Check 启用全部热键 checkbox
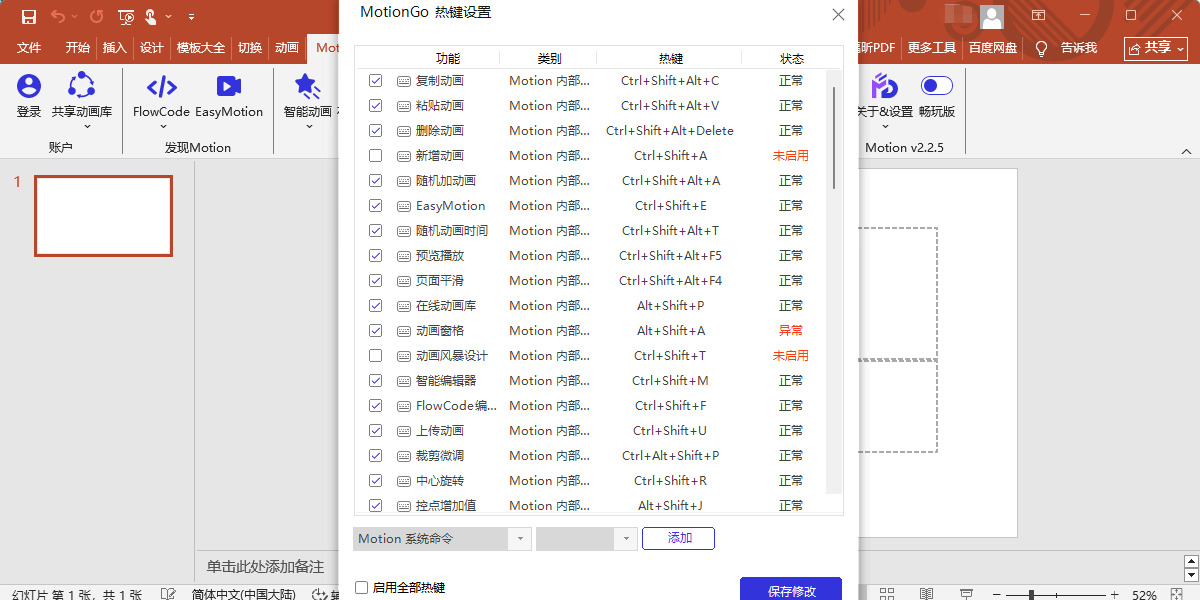 [362, 588]
